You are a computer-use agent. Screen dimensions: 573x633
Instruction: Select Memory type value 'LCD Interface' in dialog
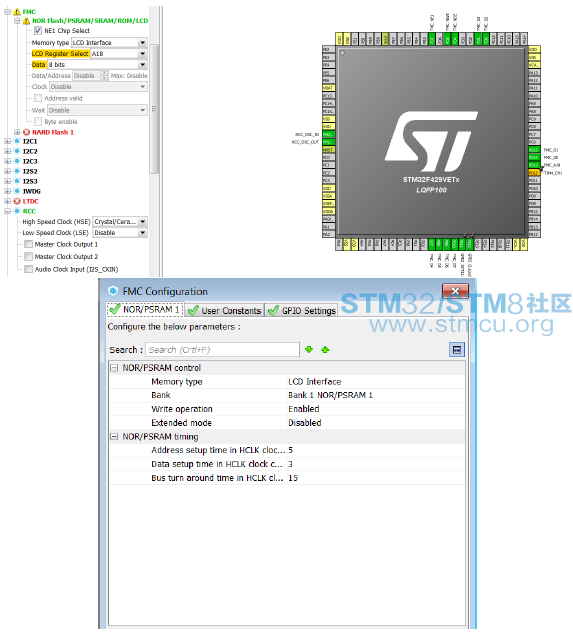coord(315,381)
